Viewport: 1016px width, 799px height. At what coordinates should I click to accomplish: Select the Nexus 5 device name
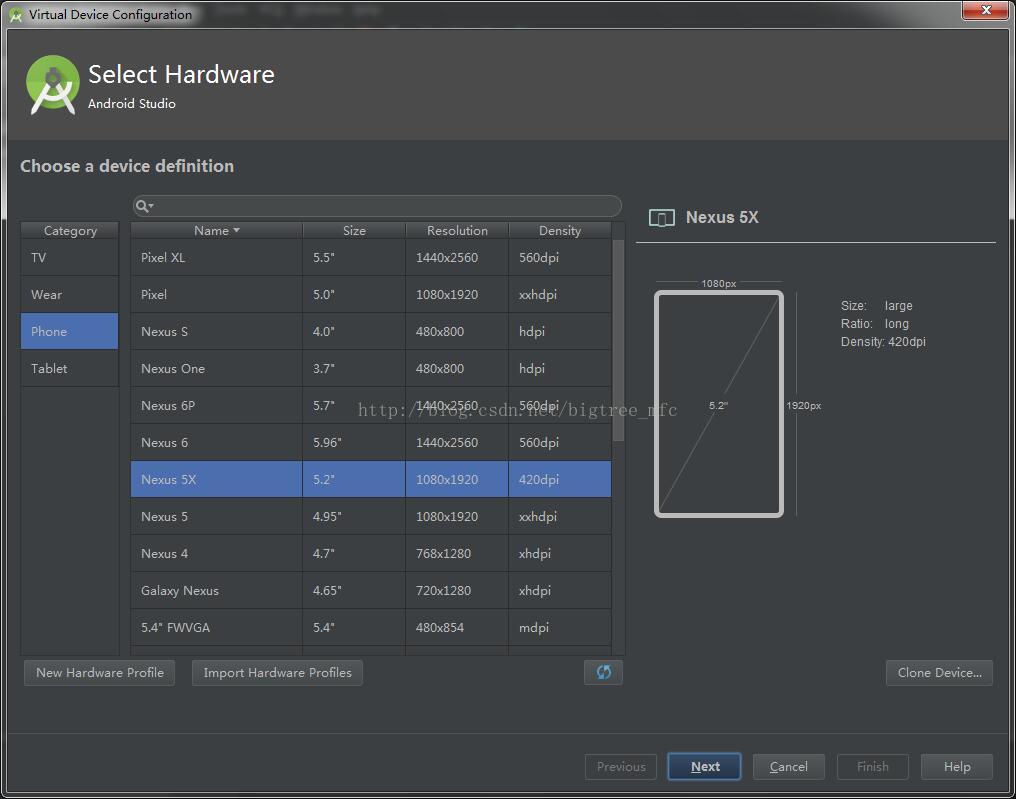coord(164,516)
